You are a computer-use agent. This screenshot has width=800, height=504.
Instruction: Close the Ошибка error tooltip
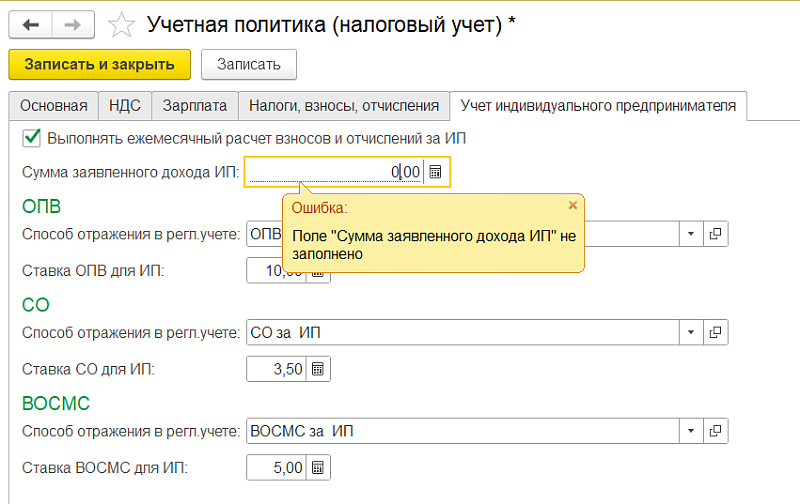(572, 205)
